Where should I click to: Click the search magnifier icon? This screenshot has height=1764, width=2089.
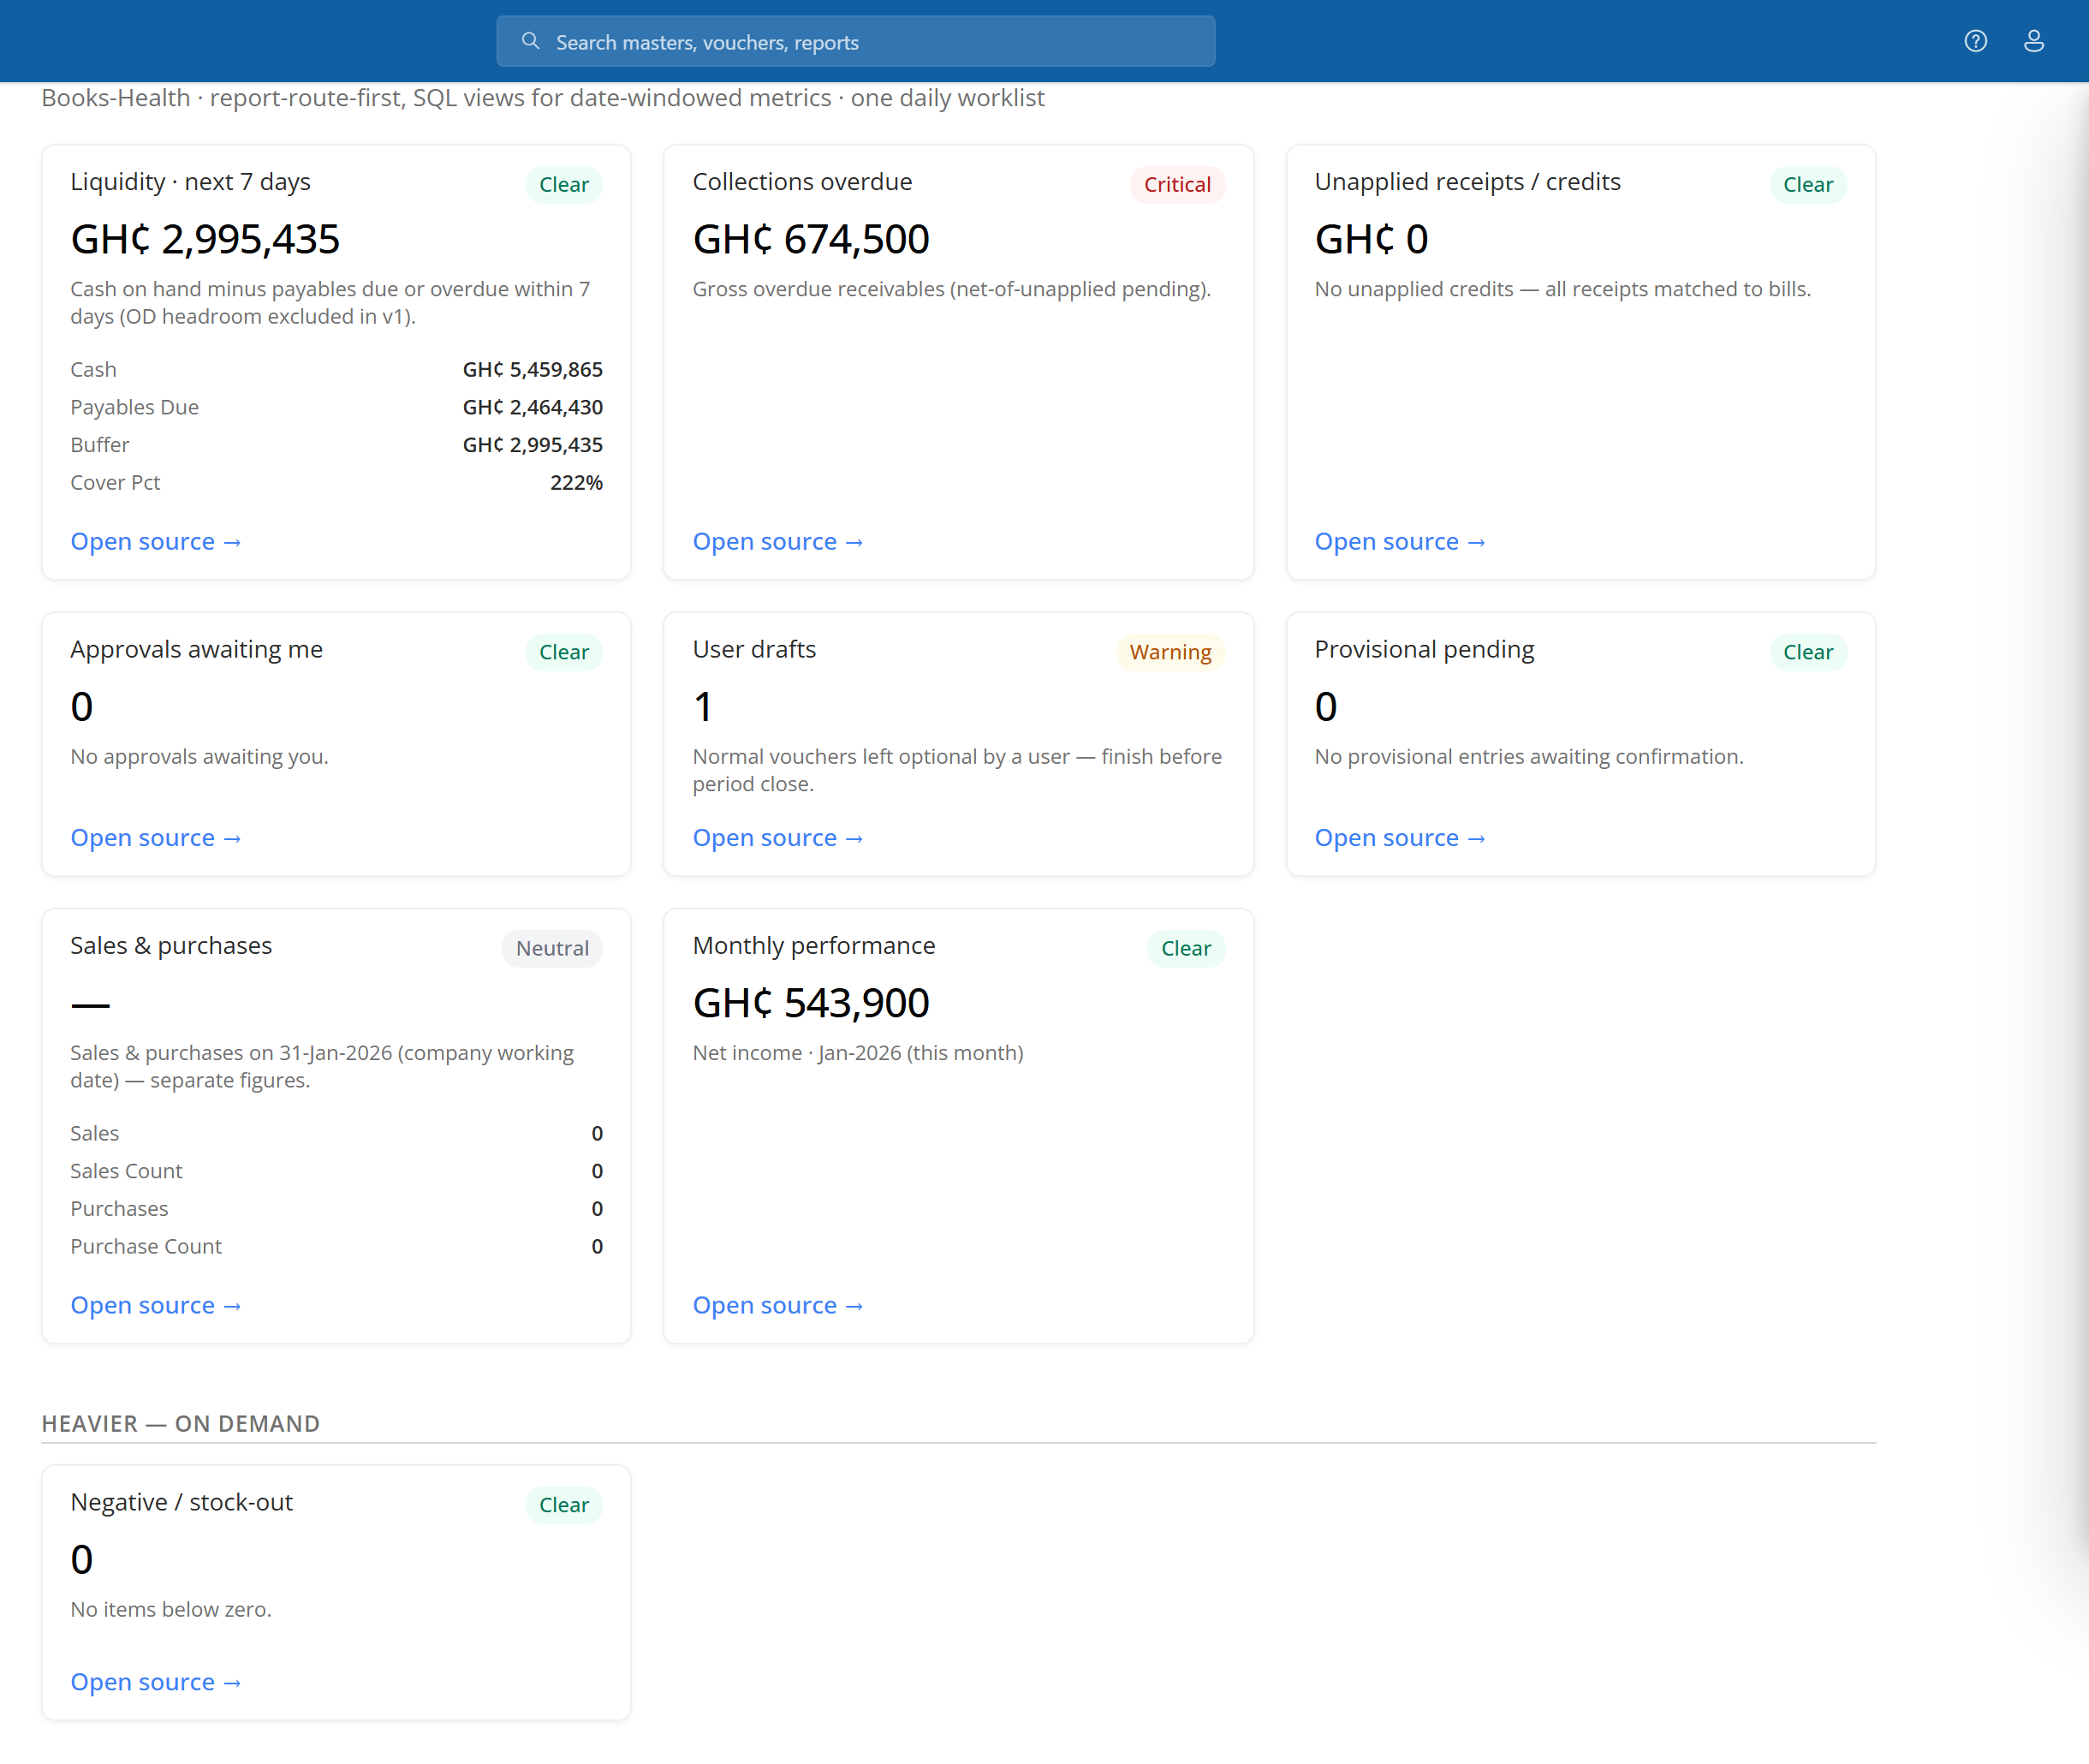point(531,41)
